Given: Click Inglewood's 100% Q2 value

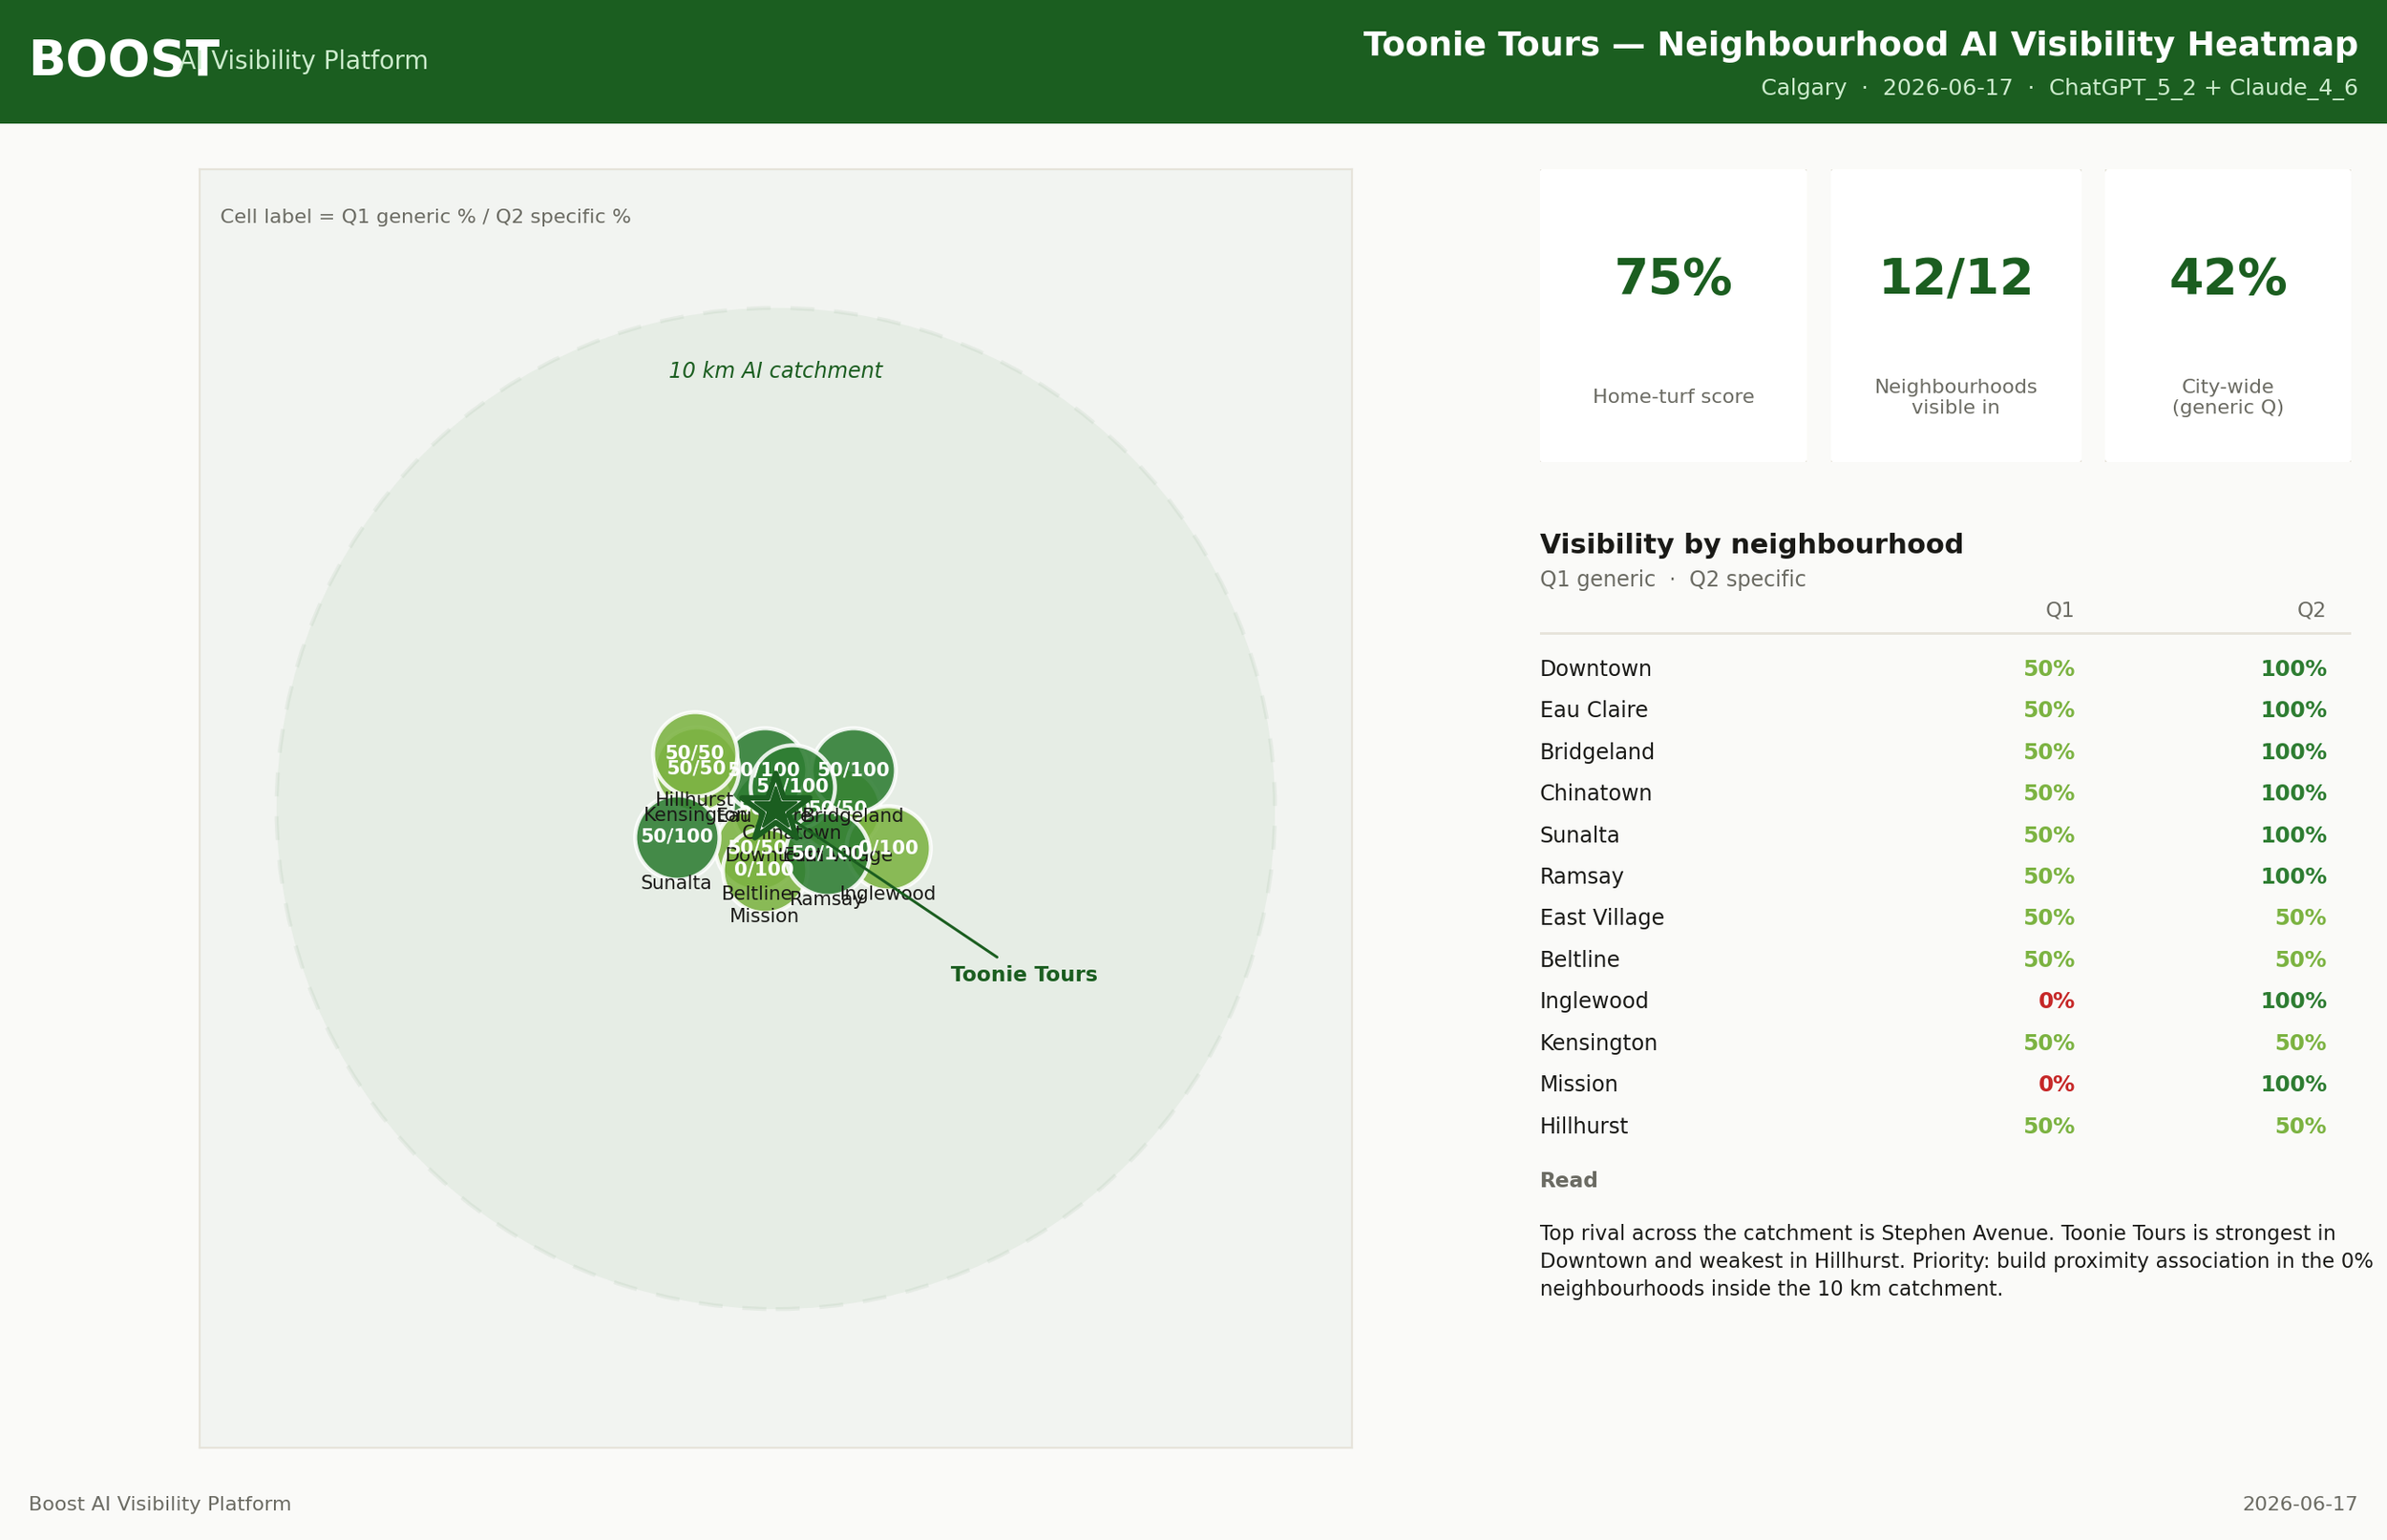Looking at the screenshot, I should pos(2293,1001).
